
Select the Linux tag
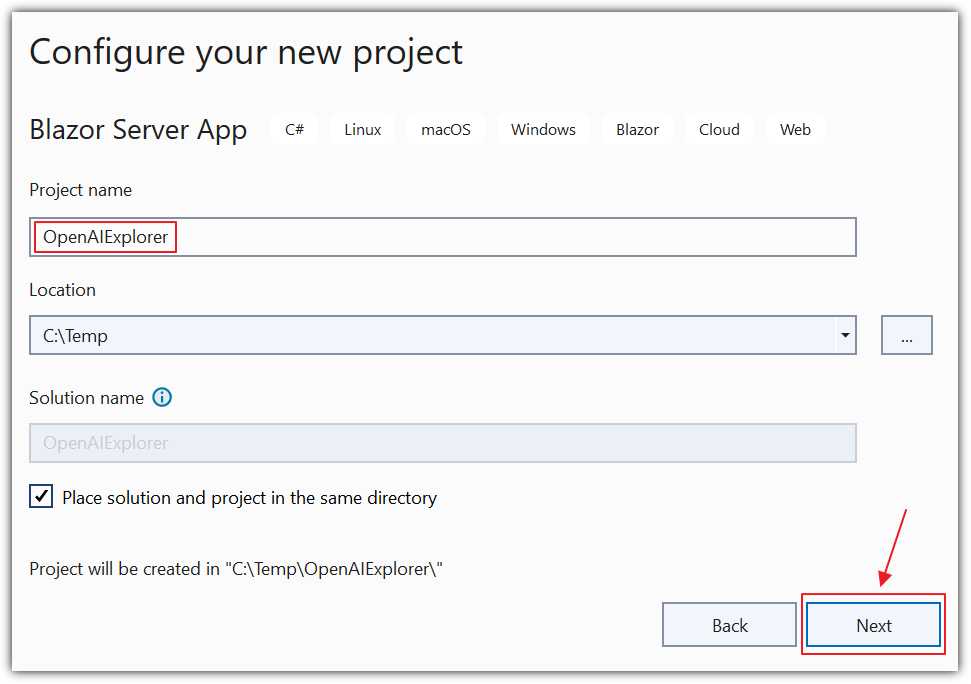pyautogui.click(x=361, y=129)
